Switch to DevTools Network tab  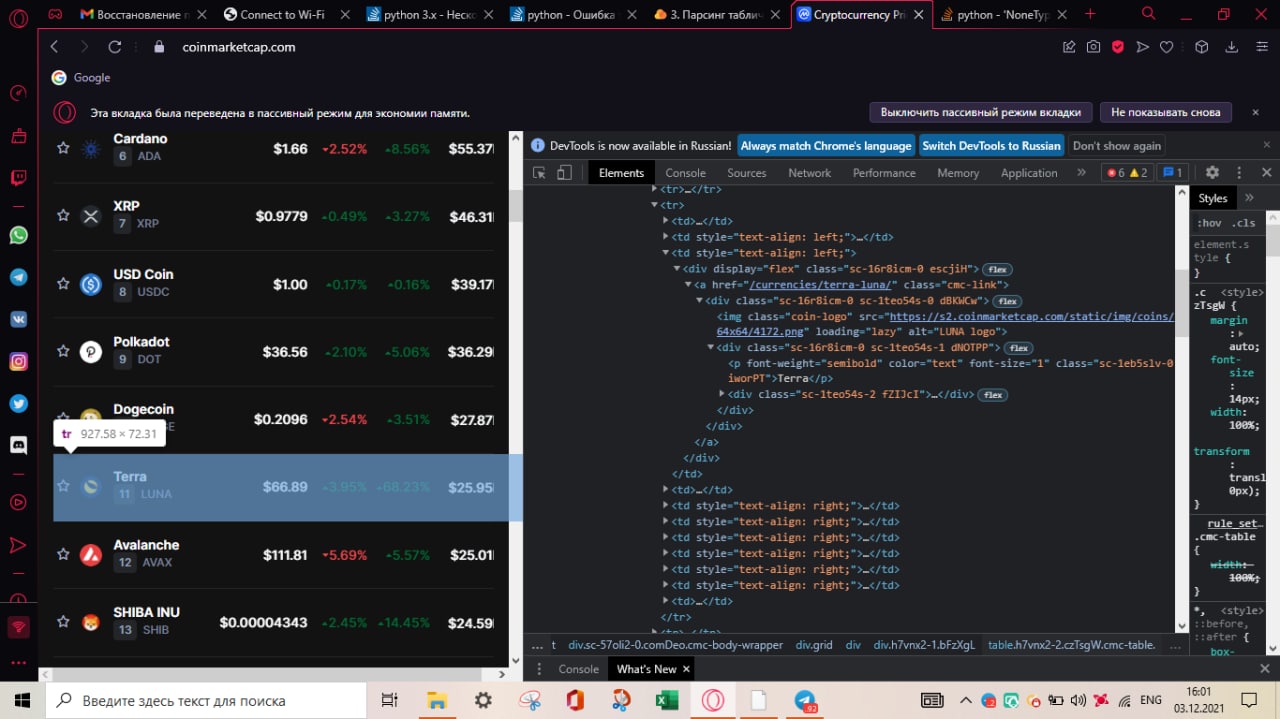[809, 173]
